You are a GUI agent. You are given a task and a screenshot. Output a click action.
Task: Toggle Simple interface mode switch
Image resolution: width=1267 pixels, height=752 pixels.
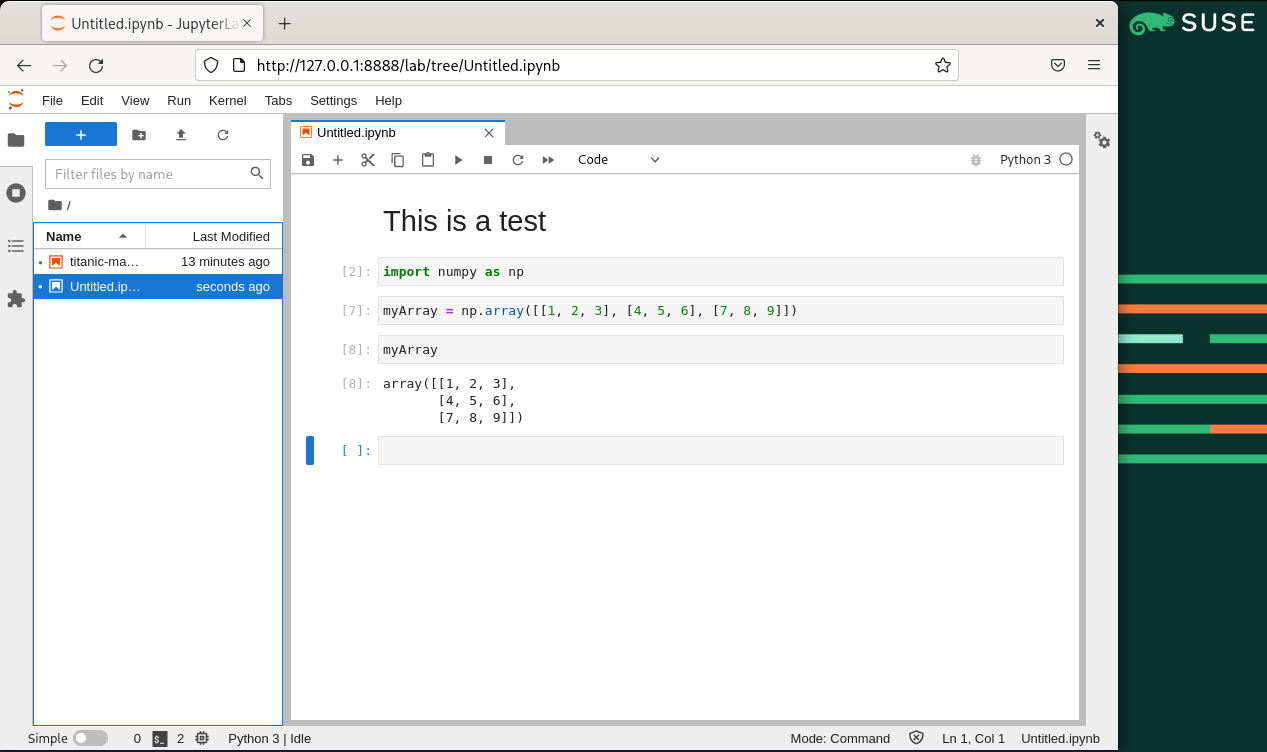(x=90, y=738)
